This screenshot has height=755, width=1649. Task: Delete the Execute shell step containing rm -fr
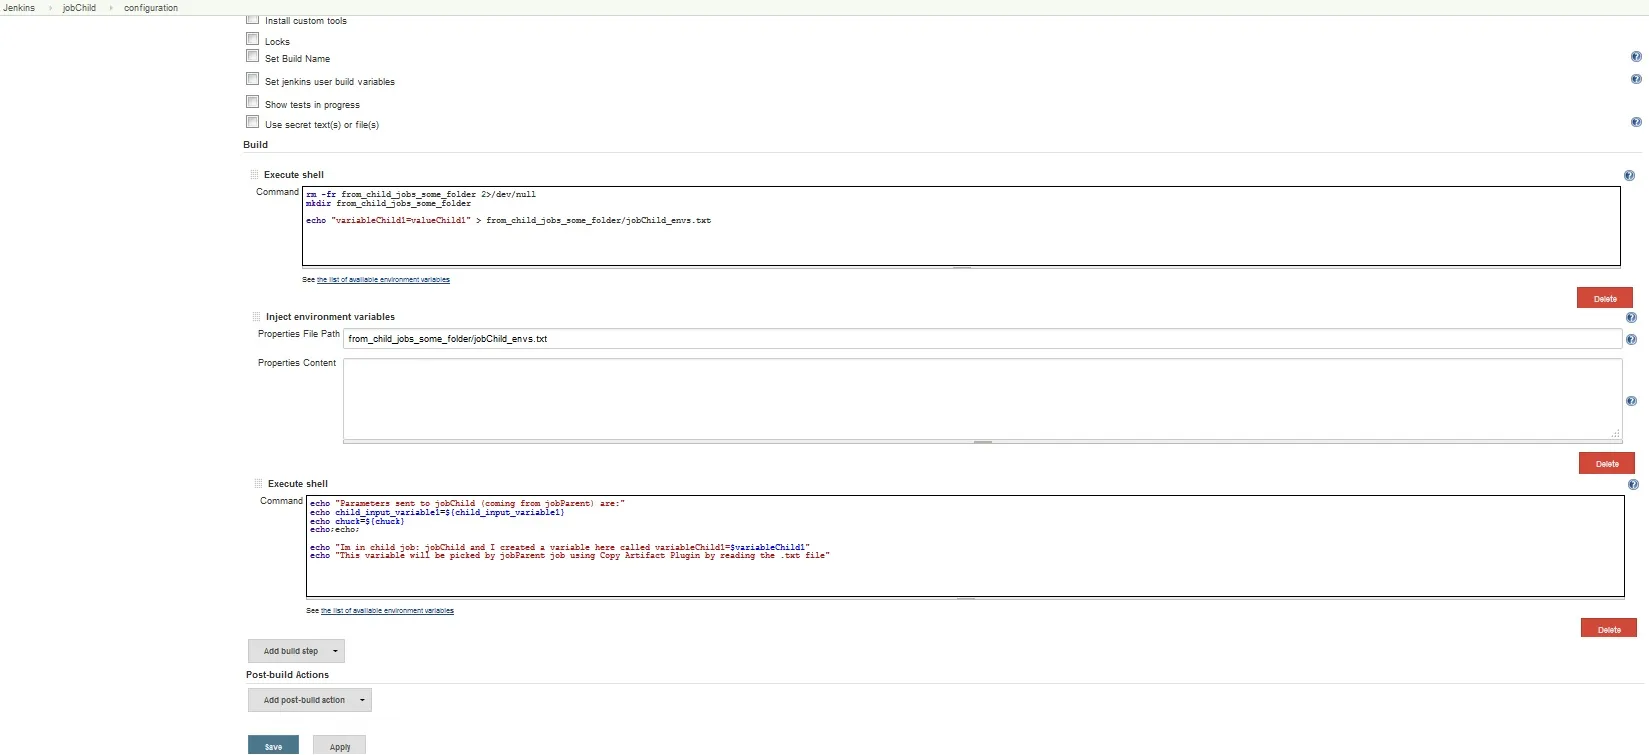tap(1605, 298)
